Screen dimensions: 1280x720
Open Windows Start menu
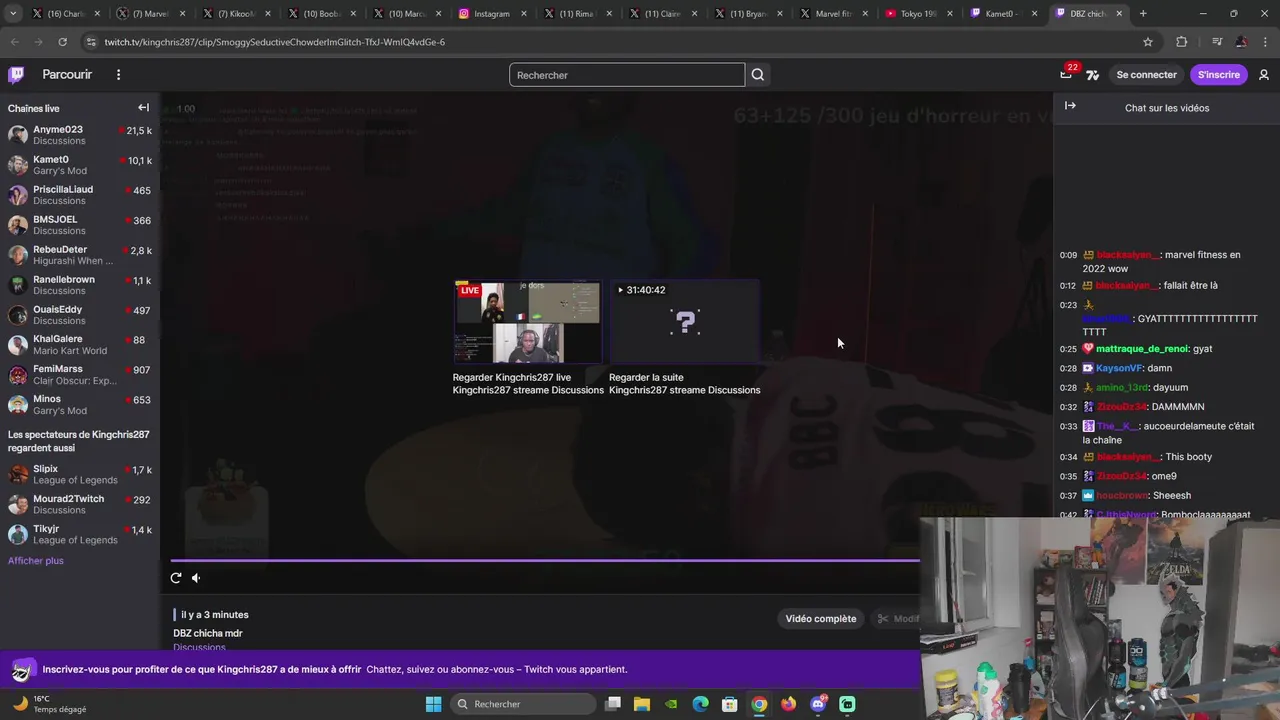click(433, 704)
